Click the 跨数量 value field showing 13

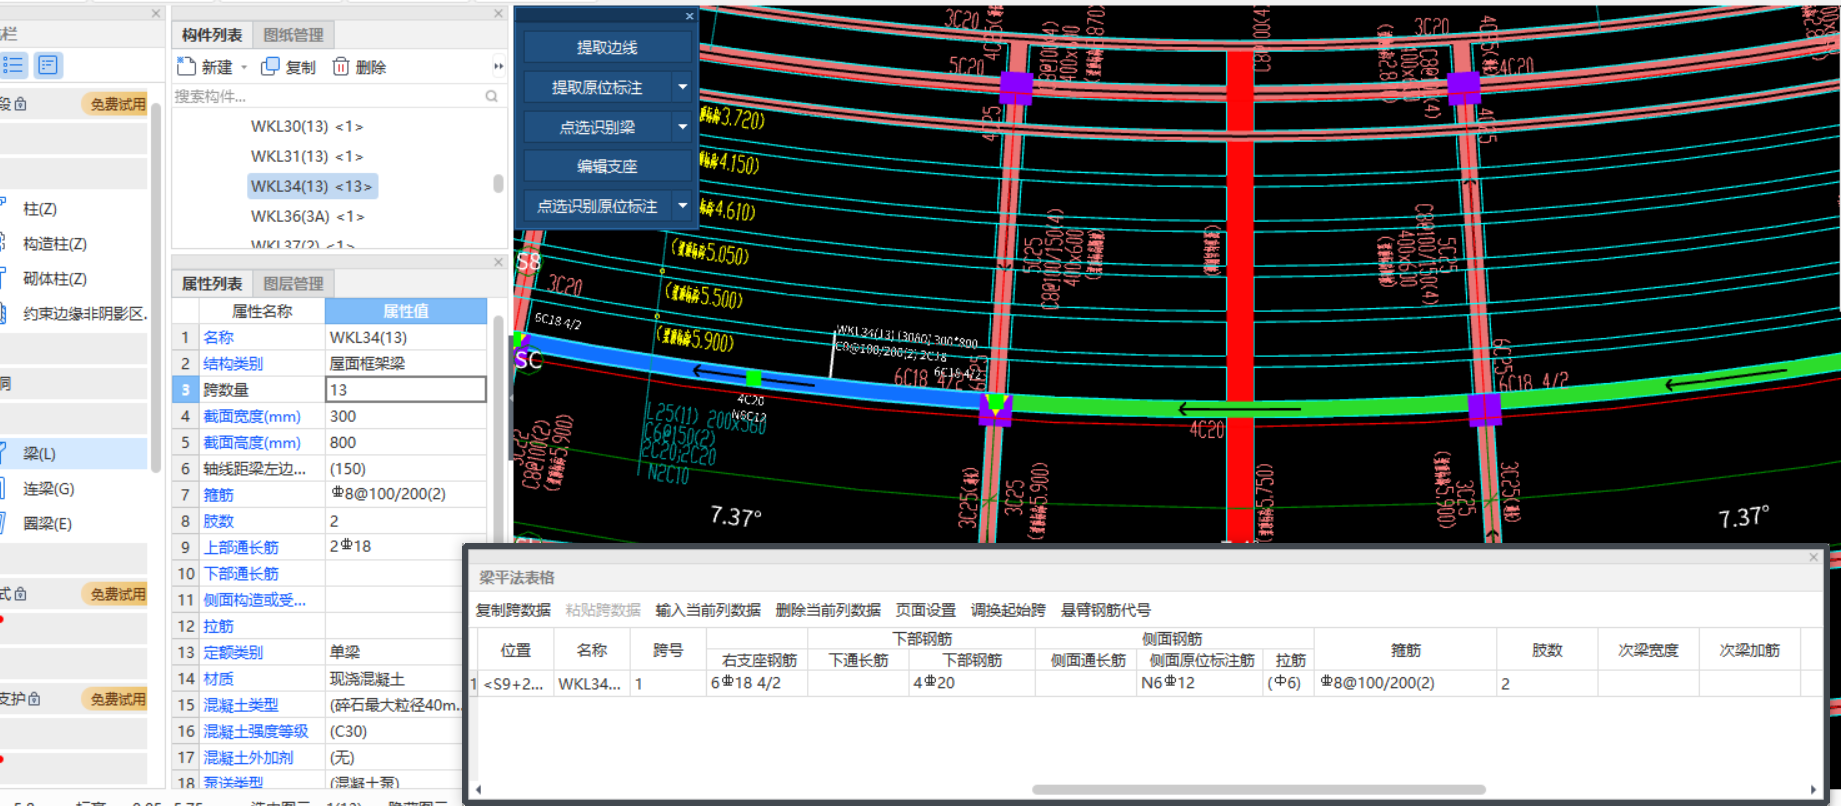click(406, 389)
